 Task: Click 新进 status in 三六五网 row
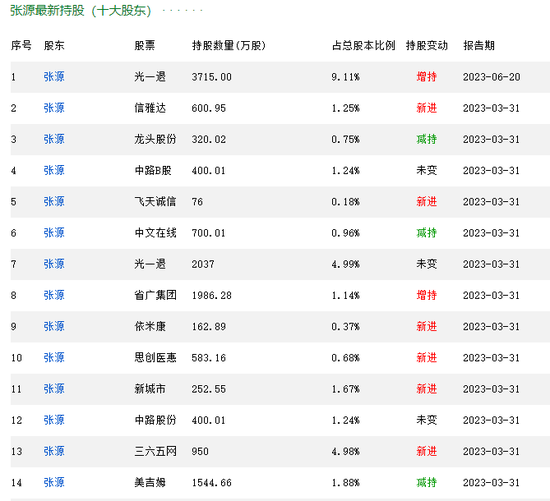427,452
